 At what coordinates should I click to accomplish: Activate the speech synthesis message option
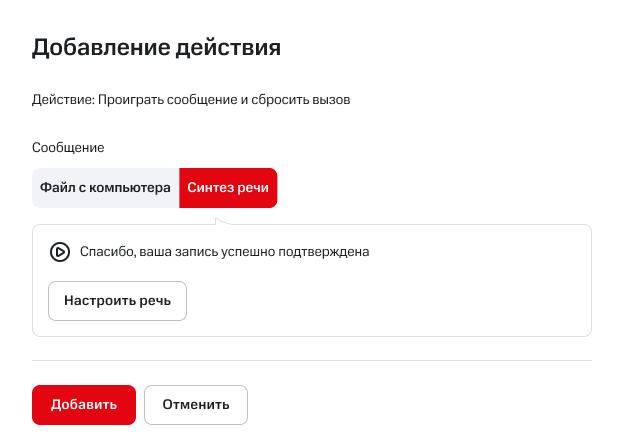228,188
